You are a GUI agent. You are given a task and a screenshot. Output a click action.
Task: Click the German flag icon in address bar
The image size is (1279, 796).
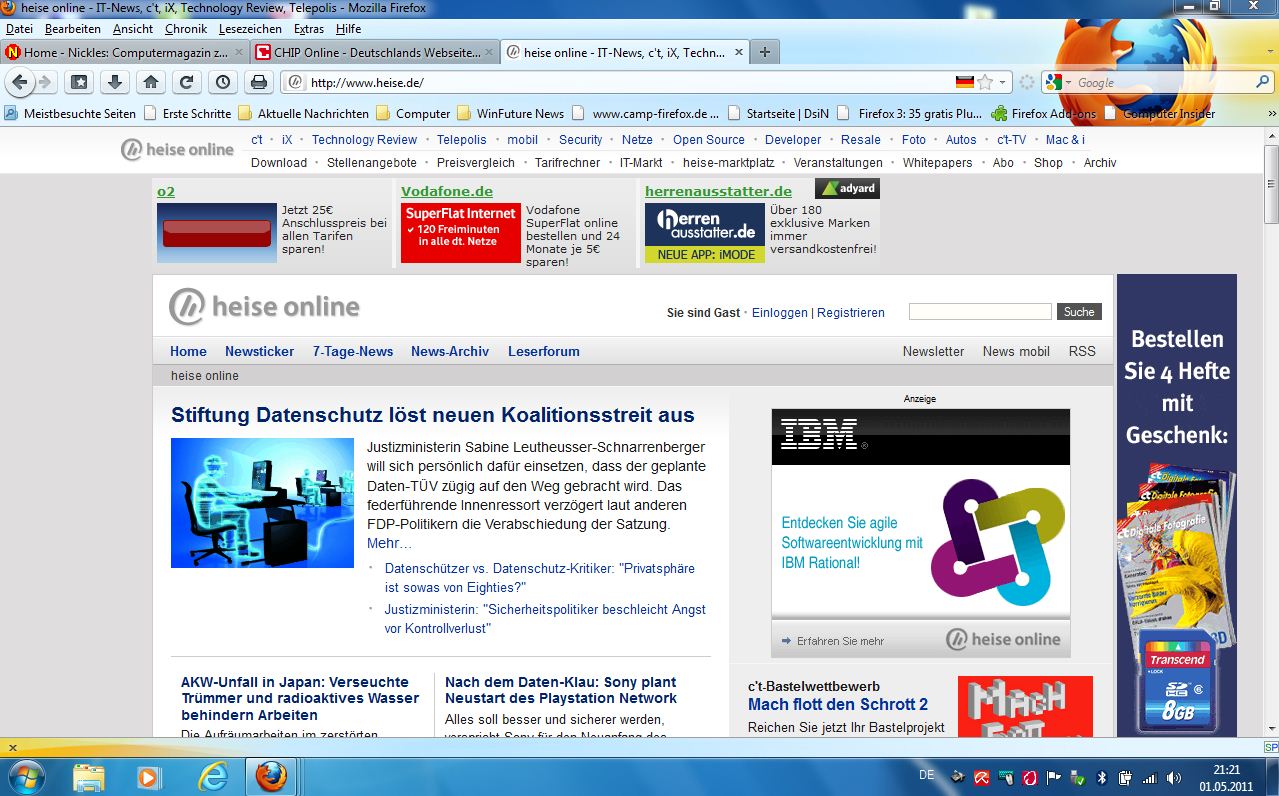(x=965, y=82)
